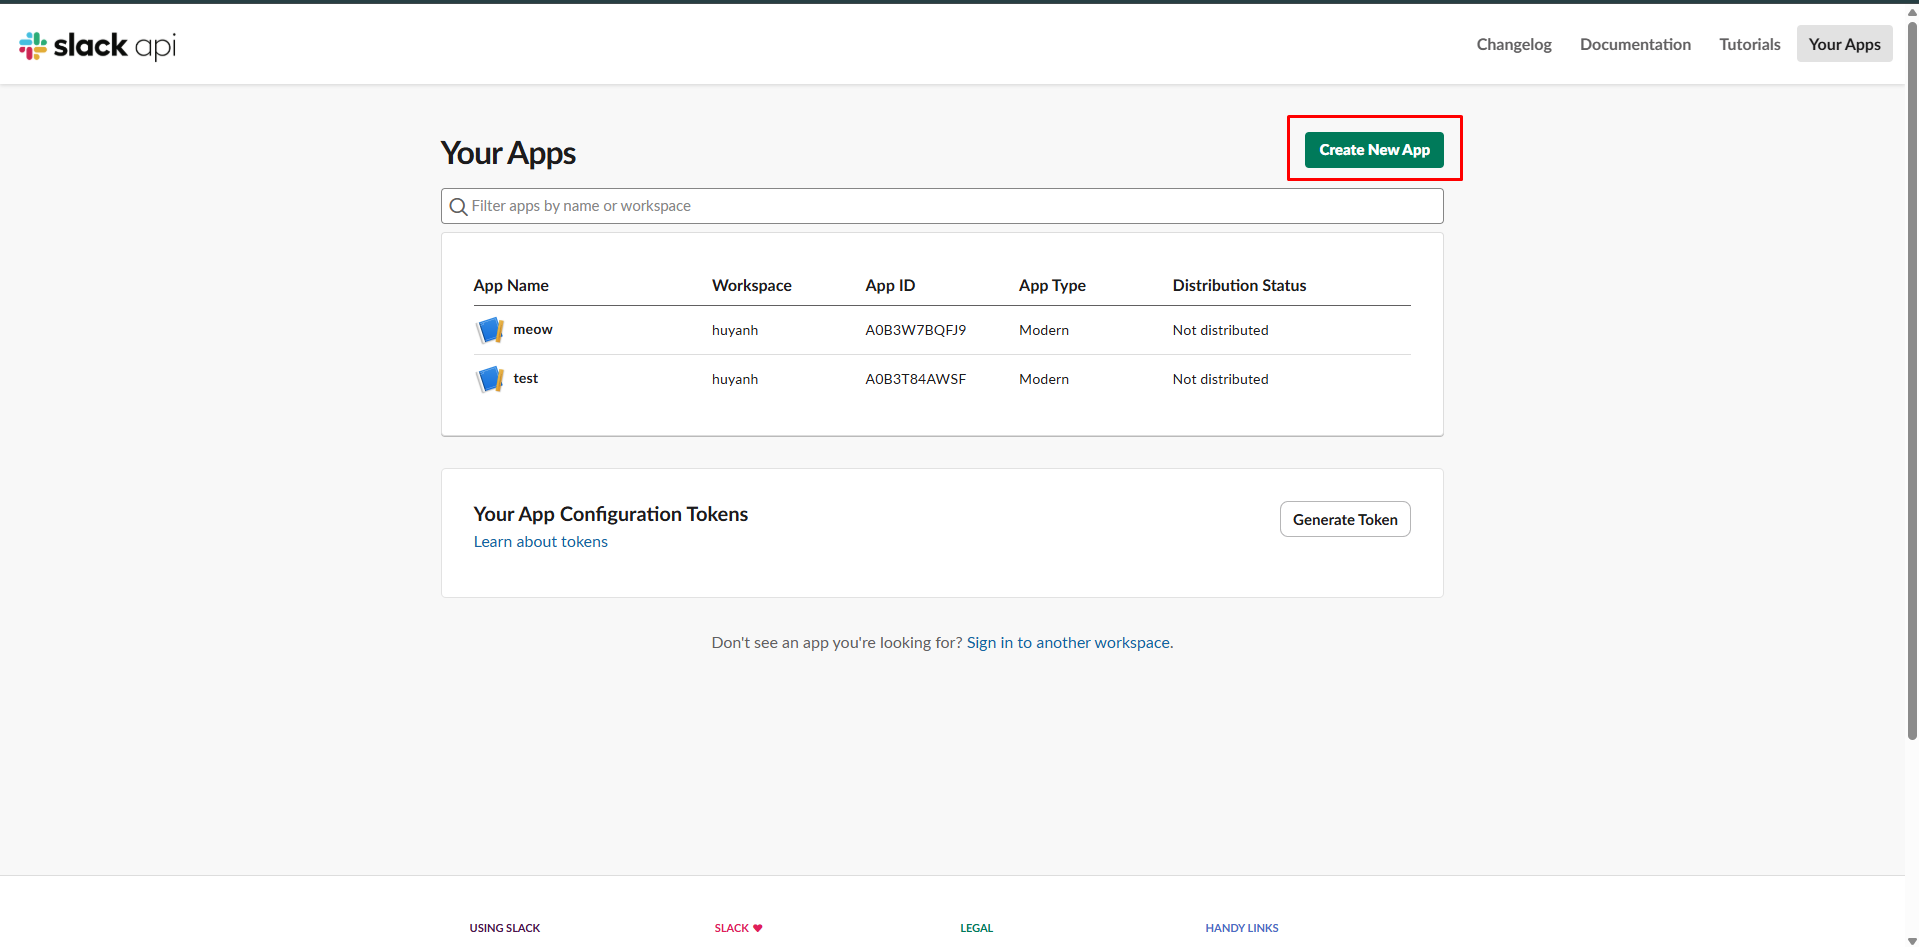Click the LEGAL footer heading
This screenshot has height=947, width=1919.
(977, 928)
